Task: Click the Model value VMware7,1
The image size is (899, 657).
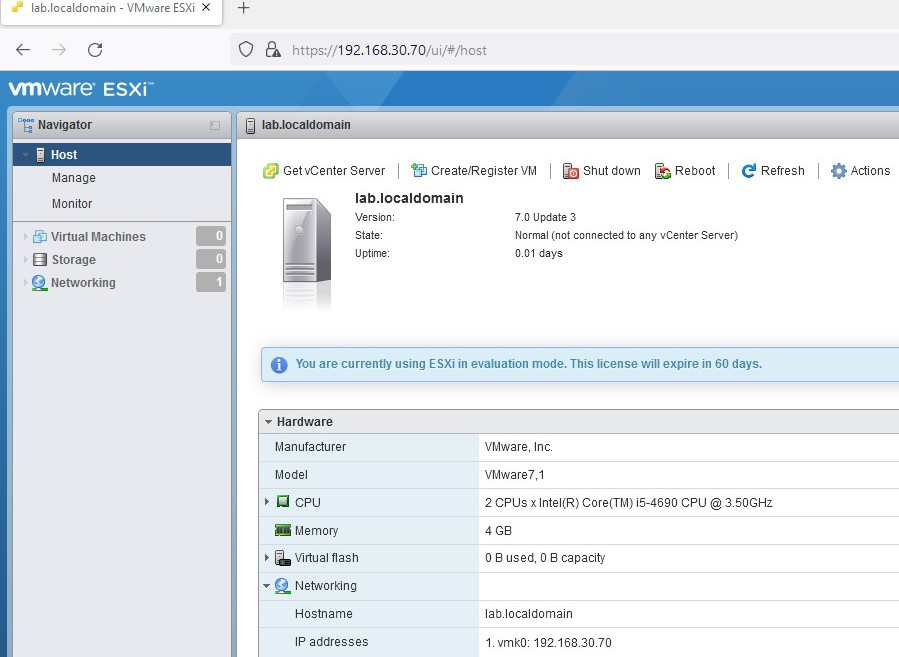Action: [514, 475]
